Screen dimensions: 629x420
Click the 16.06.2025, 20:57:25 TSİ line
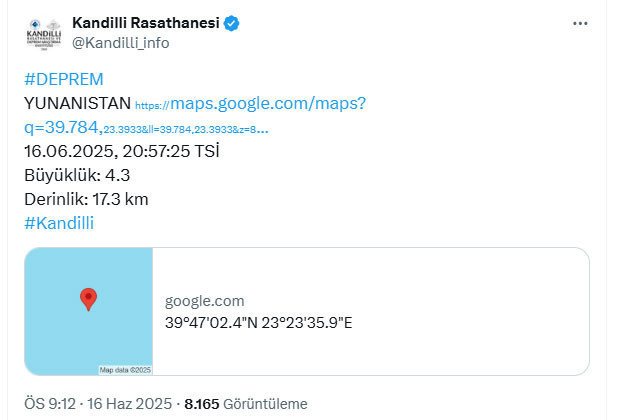tap(122, 151)
